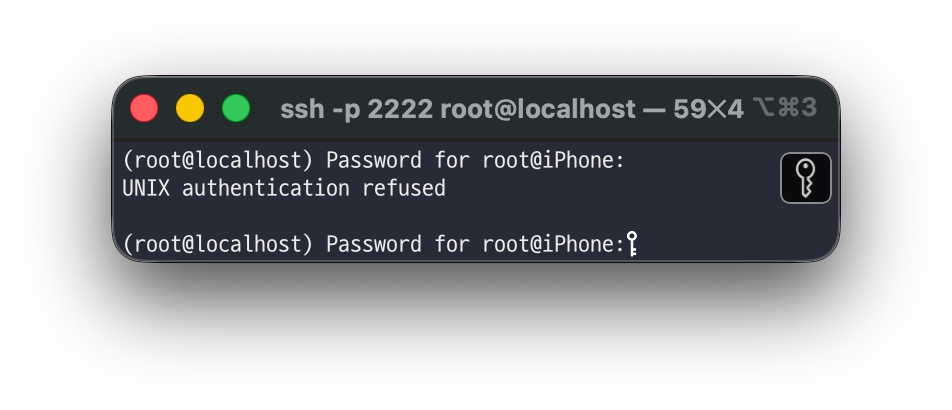Close the ssh terminal window with red button
952x410 pixels.
144,108
